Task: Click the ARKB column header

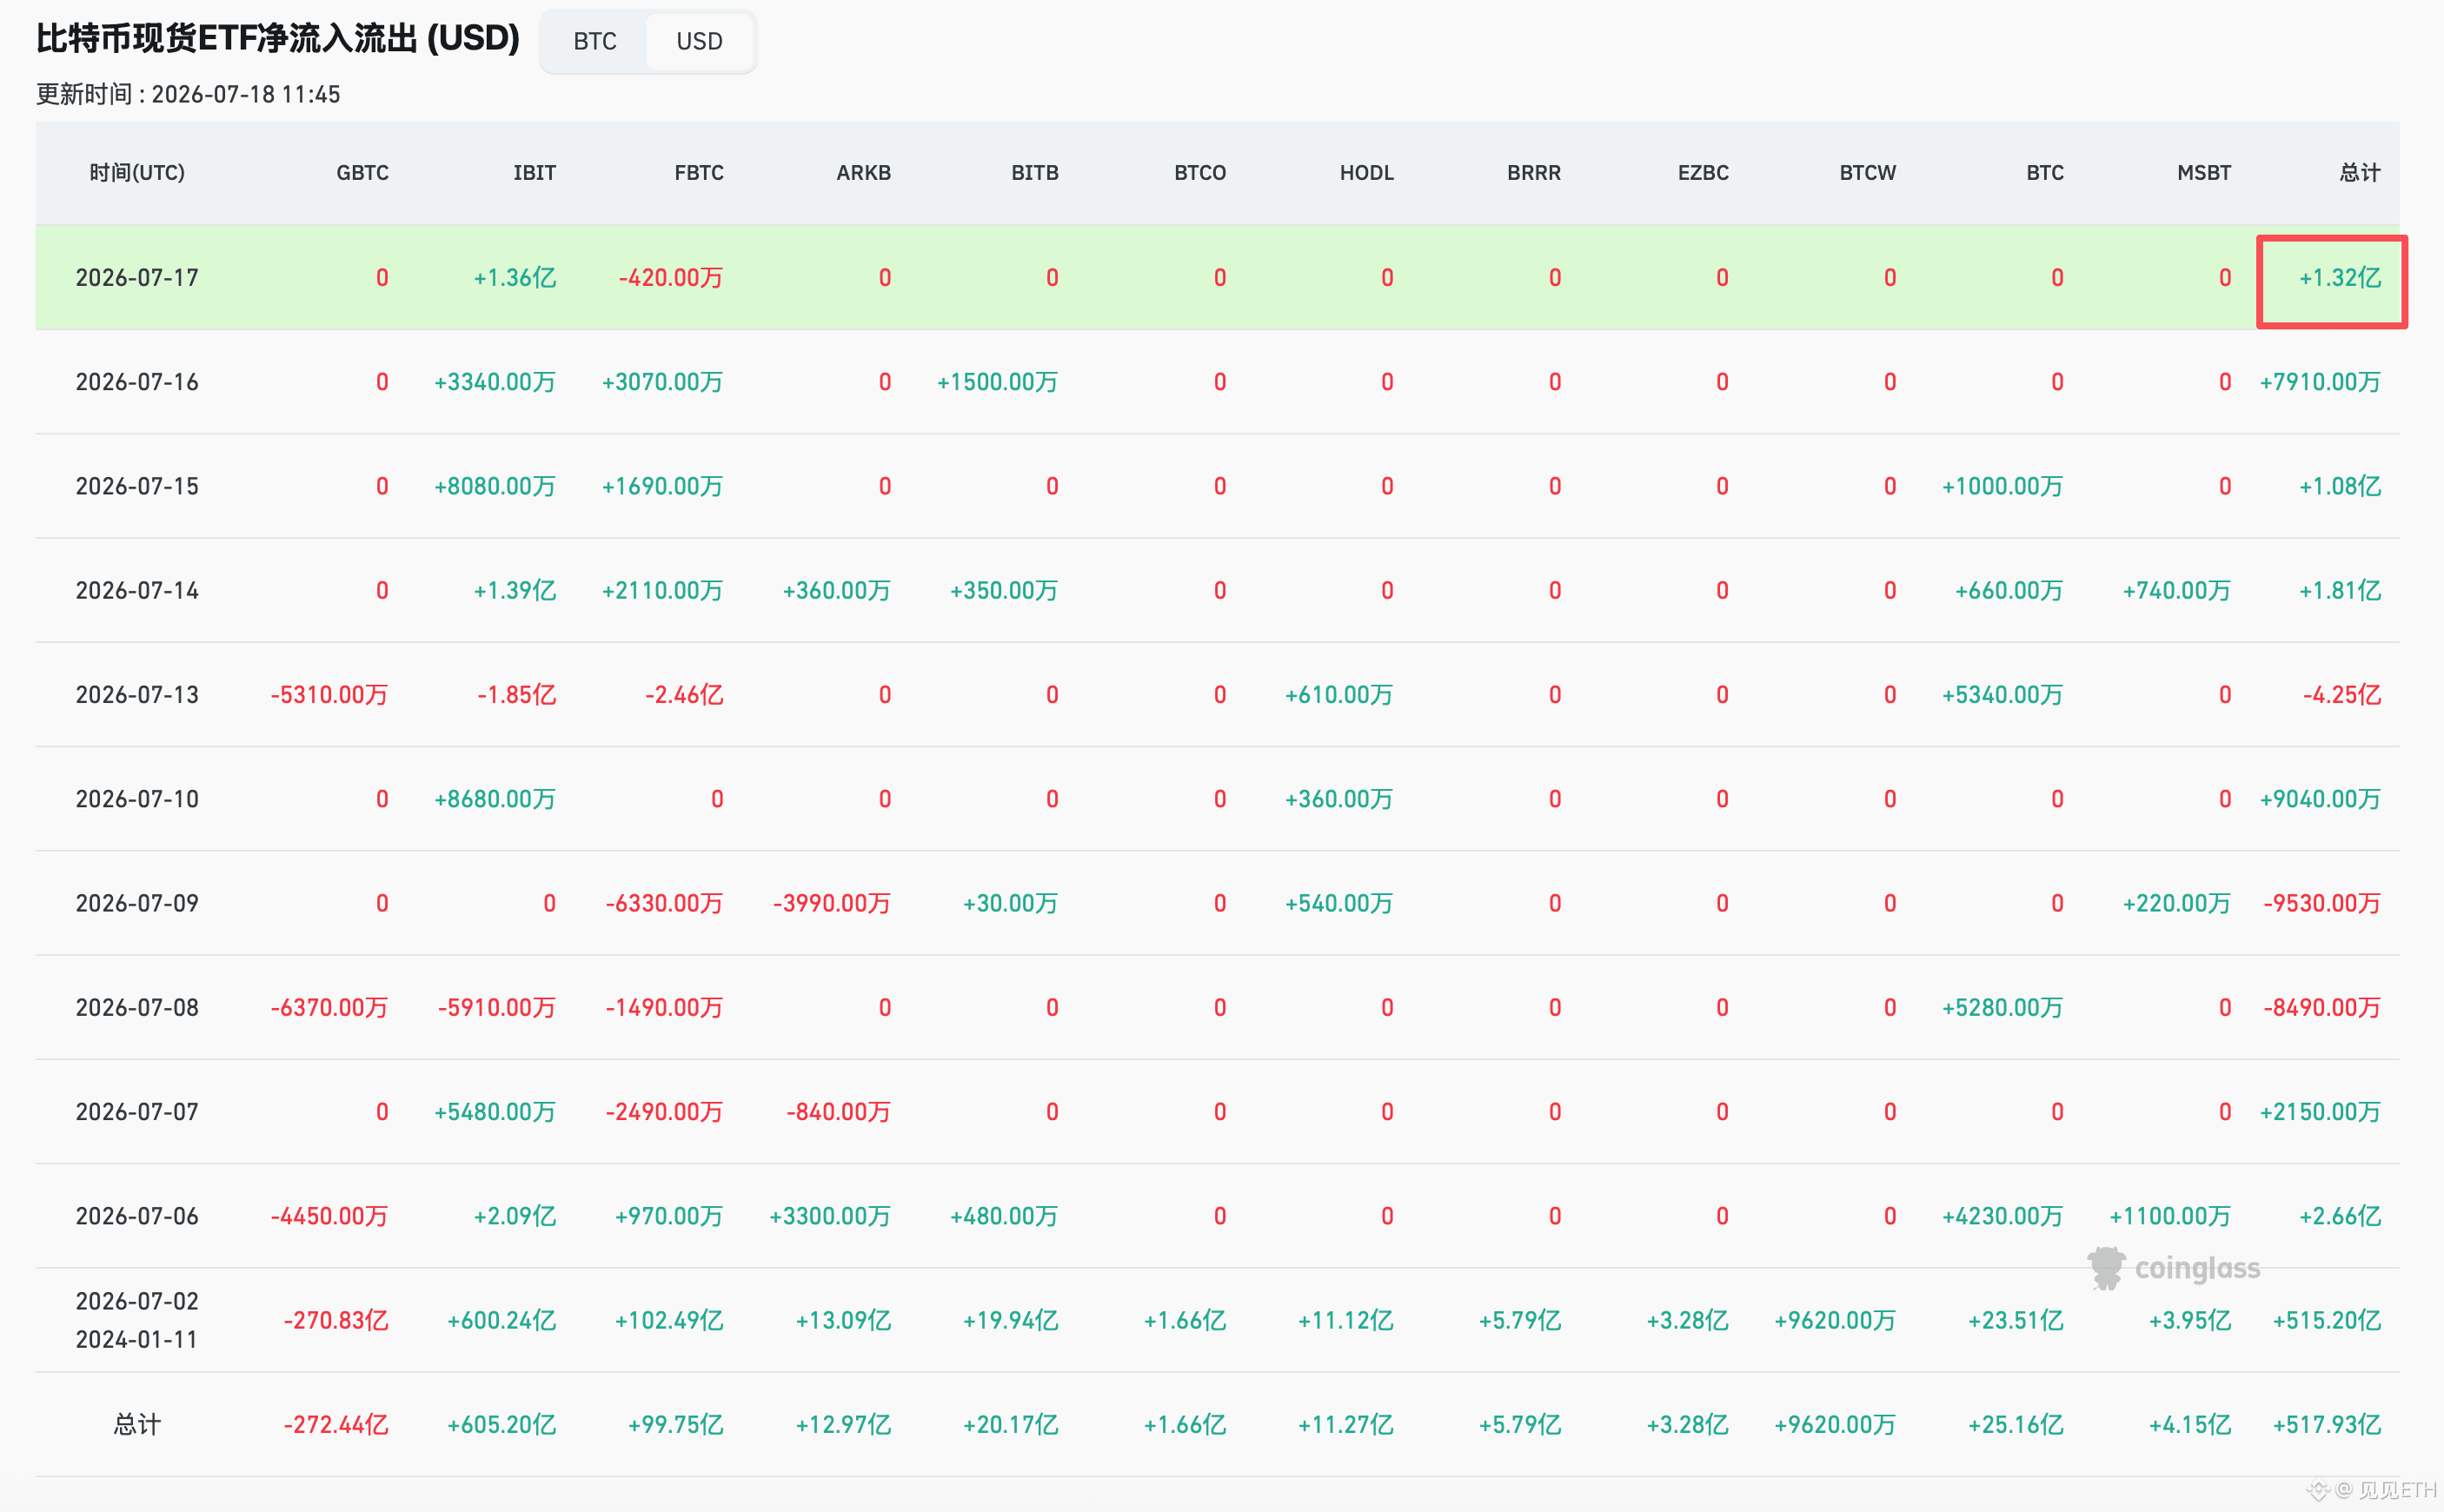Action: [x=863, y=173]
